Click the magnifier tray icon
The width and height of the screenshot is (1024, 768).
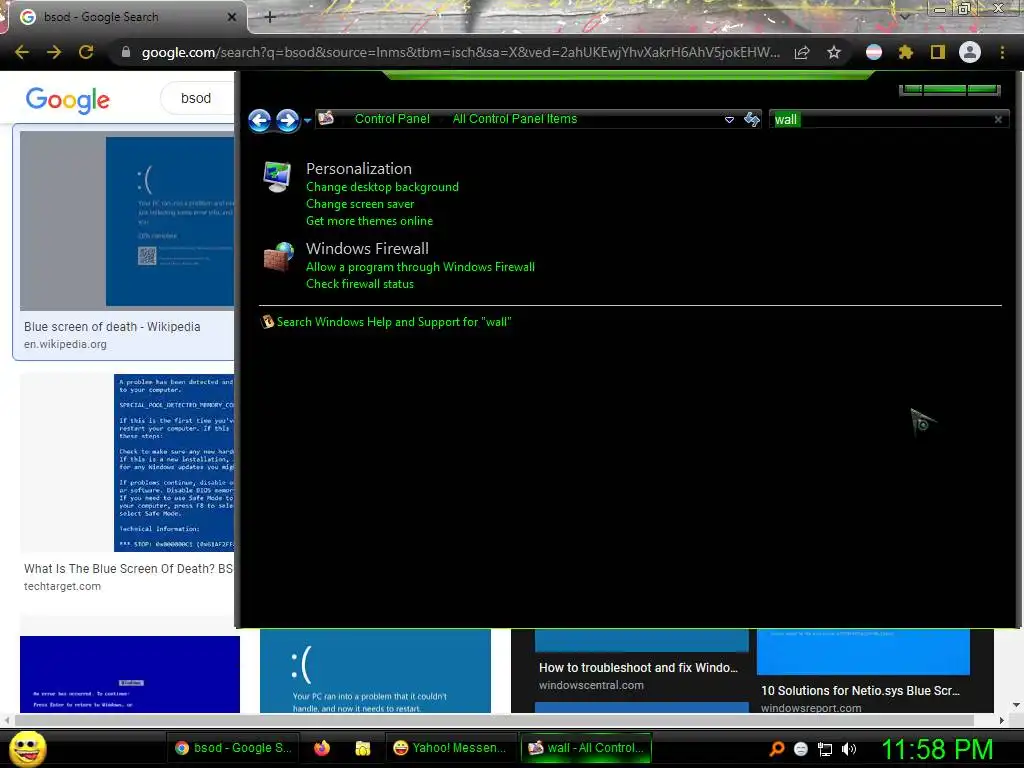tap(776, 749)
